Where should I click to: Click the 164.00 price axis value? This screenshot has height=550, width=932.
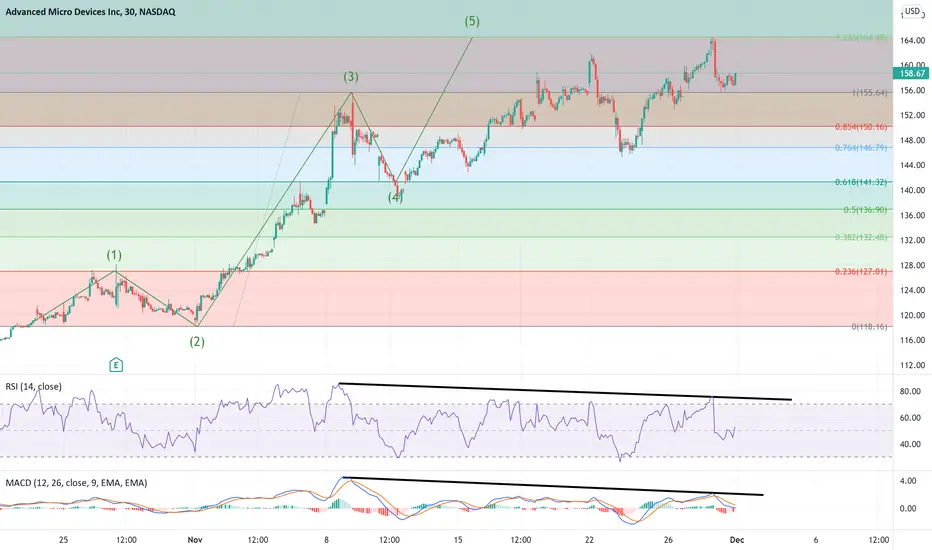[x=912, y=40]
